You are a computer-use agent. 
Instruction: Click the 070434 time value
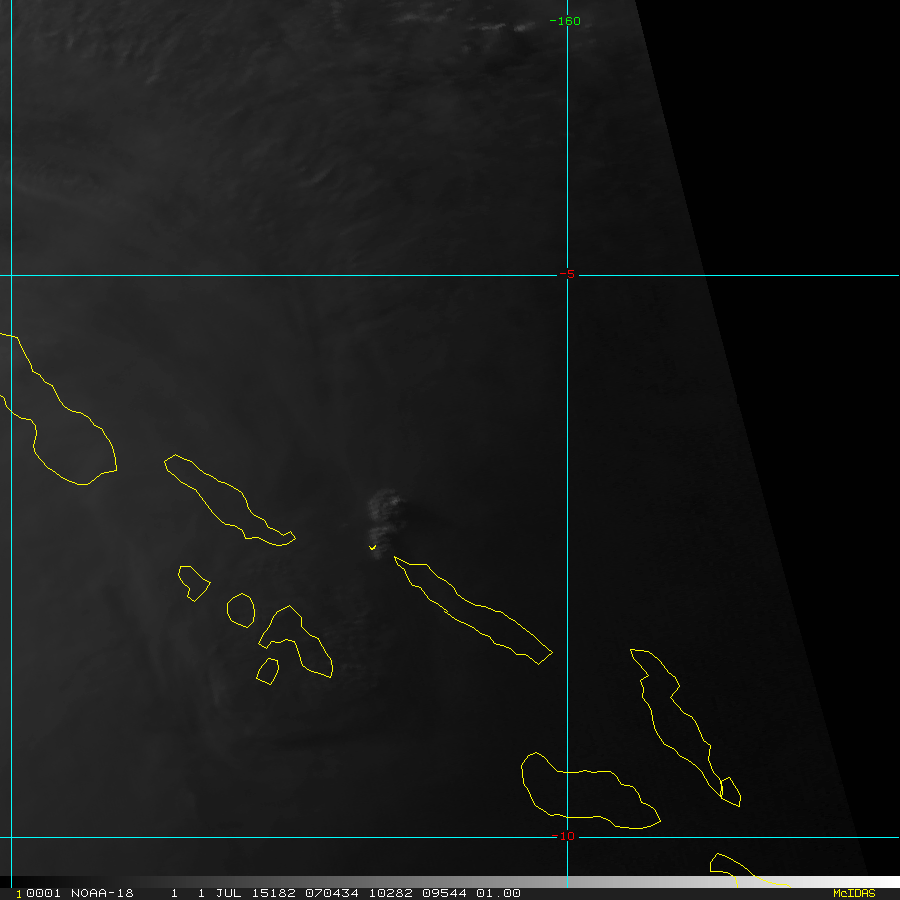332,893
